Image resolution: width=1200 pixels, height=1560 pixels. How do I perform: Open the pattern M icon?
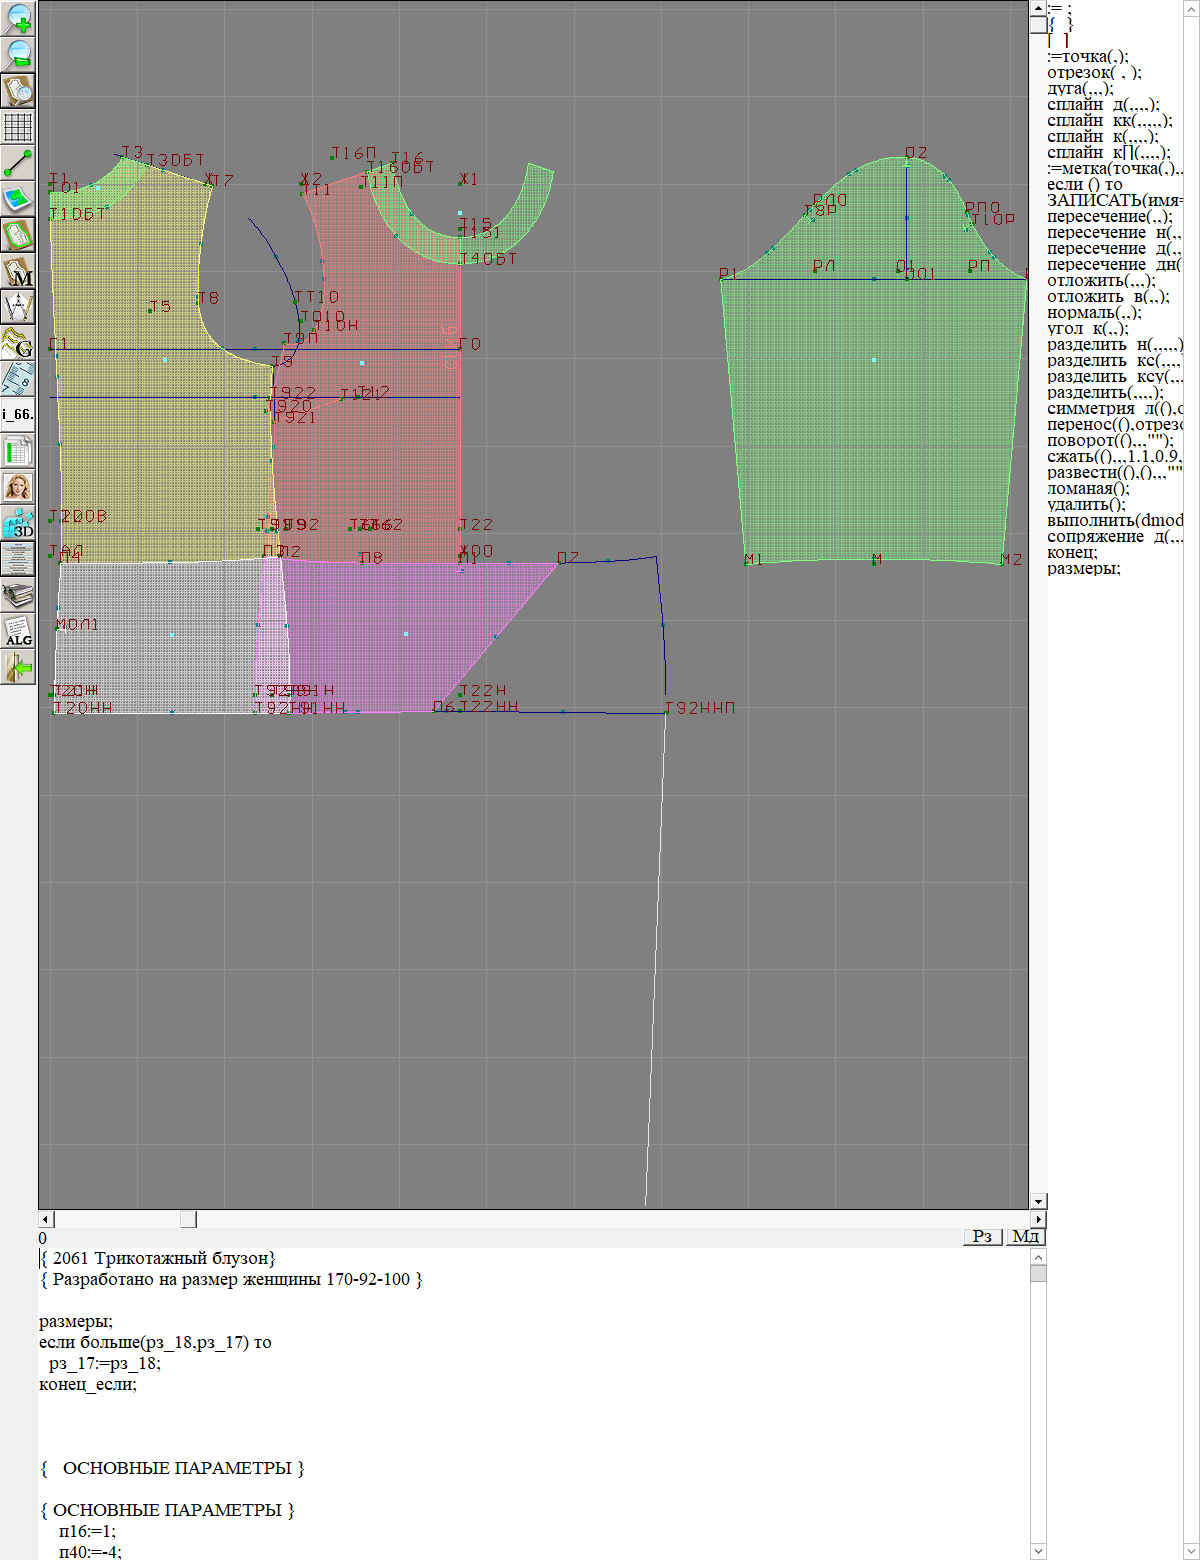click(x=19, y=271)
